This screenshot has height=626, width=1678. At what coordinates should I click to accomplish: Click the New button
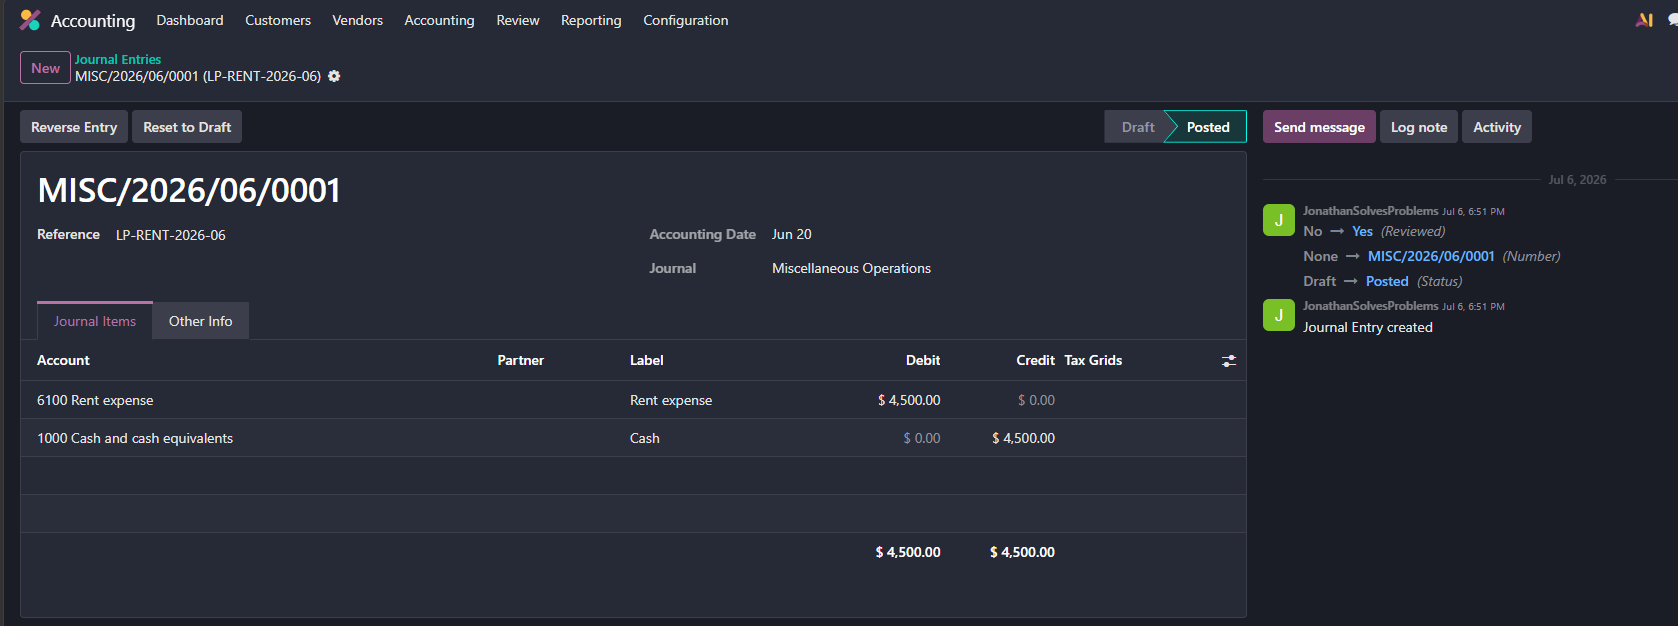pos(45,68)
